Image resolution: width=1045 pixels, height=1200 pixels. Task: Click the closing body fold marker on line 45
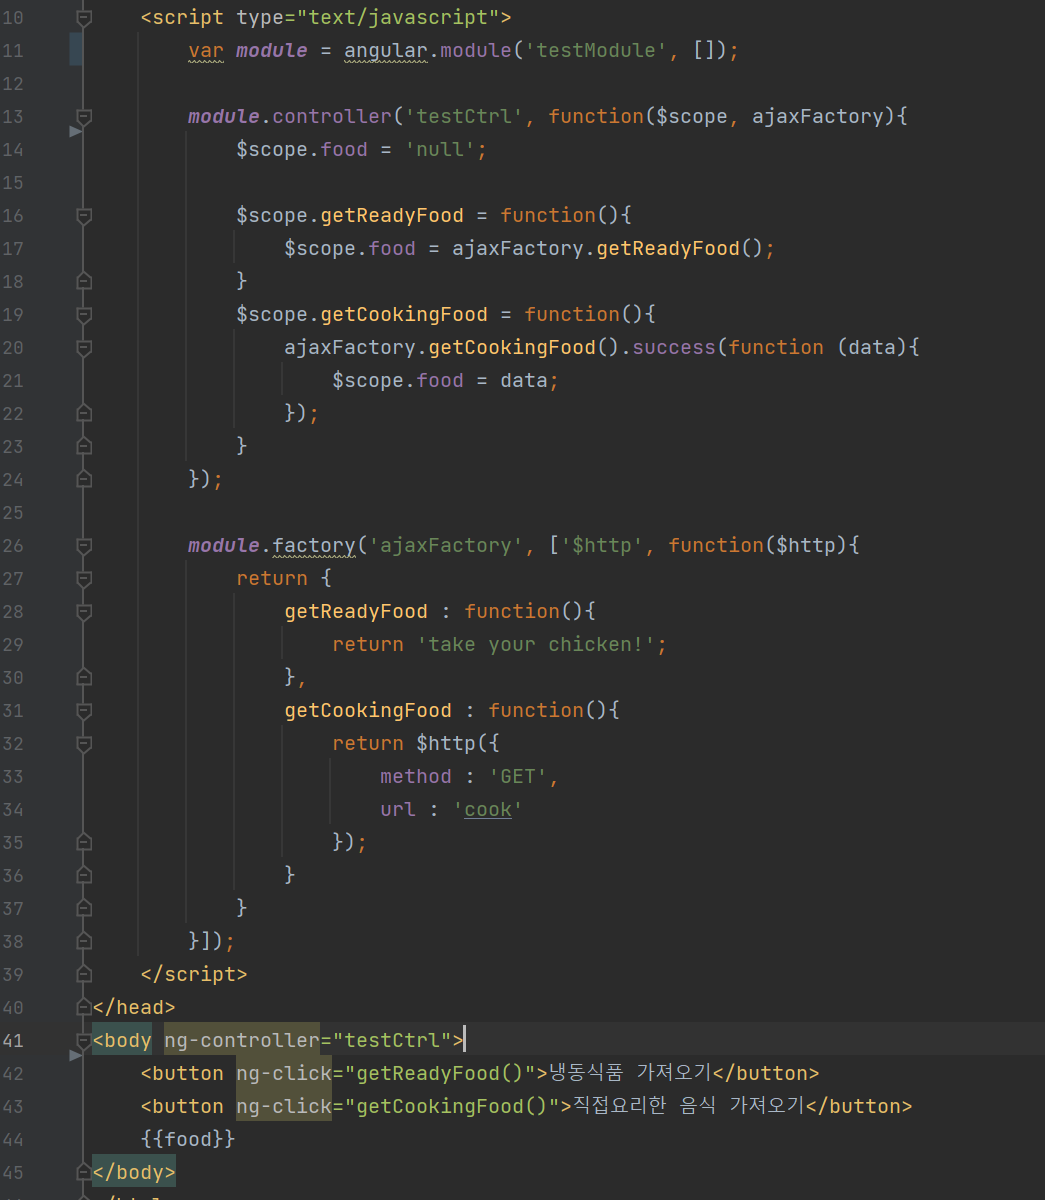click(x=84, y=1172)
